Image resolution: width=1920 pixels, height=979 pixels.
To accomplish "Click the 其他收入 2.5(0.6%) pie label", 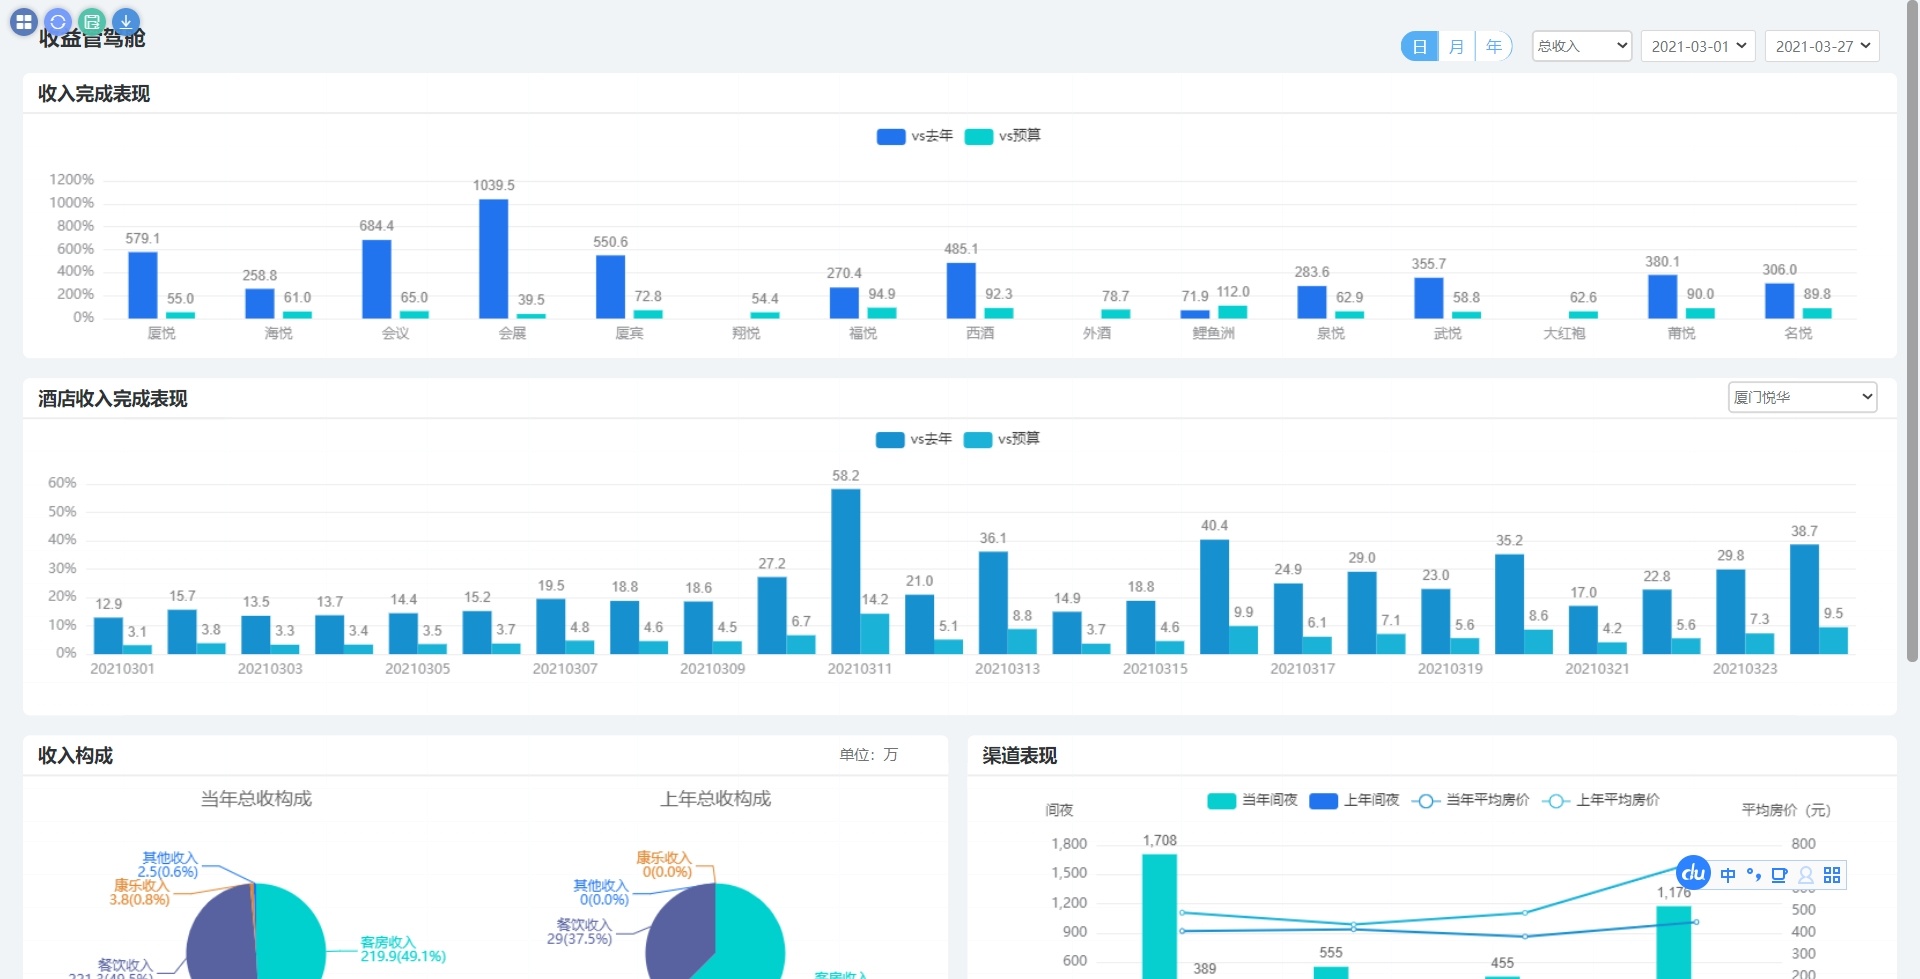I will [x=169, y=865].
